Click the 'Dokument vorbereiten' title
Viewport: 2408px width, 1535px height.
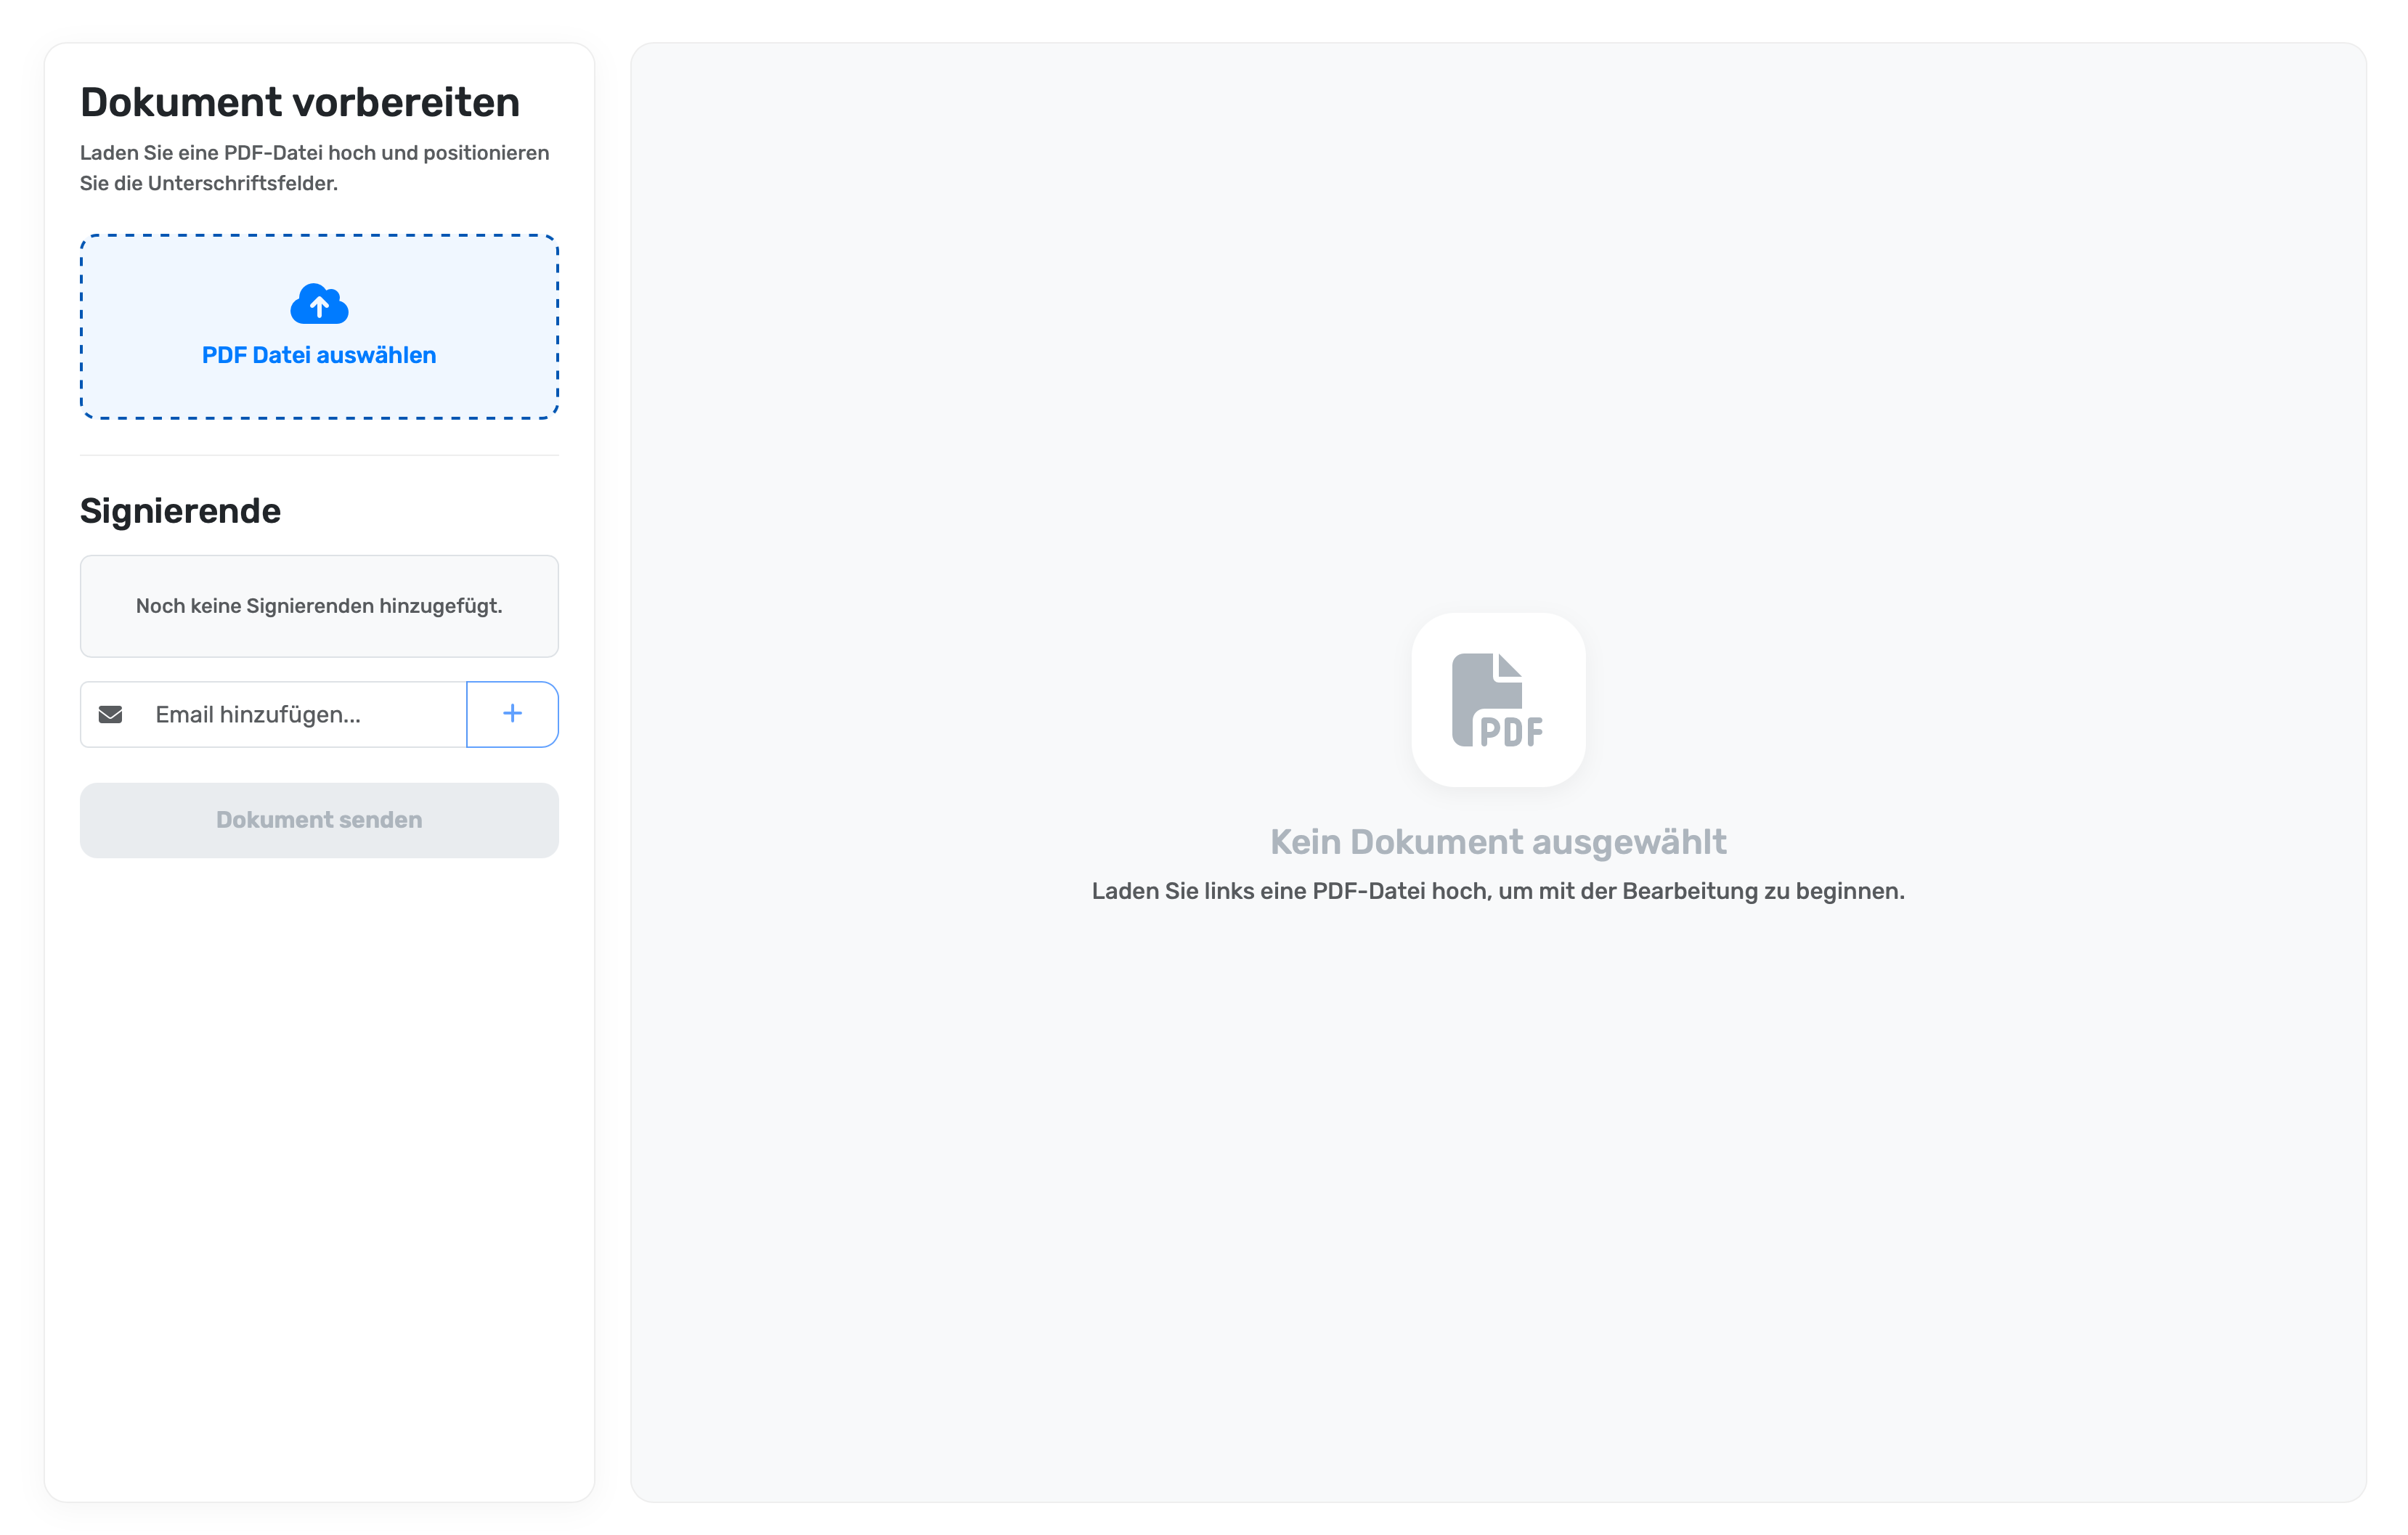point(300,102)
